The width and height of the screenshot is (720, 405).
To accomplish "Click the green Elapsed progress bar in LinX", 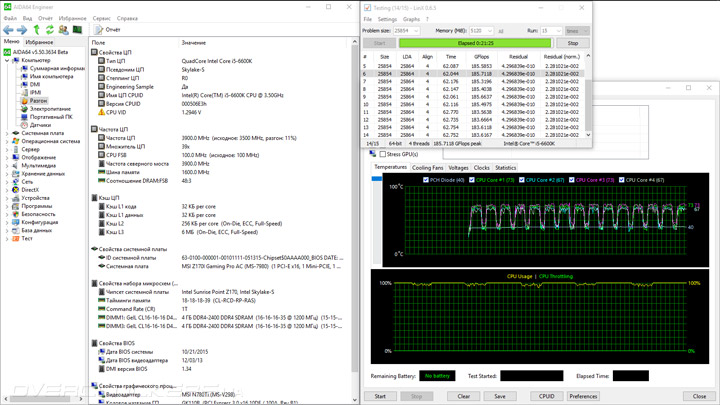I will (476, 44).
